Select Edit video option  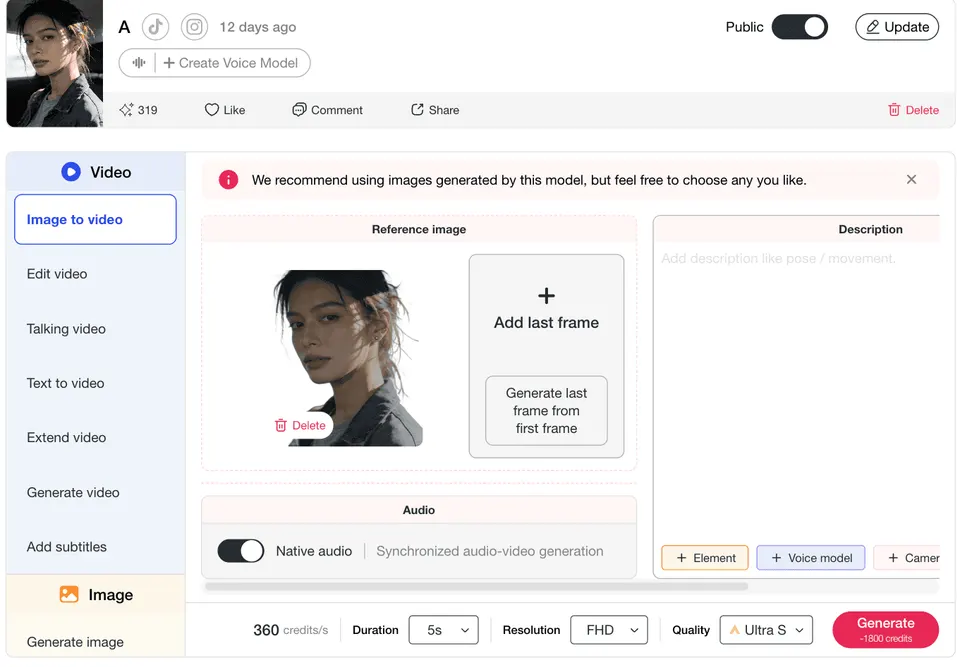pyautogui.click(x=57, y=274)
